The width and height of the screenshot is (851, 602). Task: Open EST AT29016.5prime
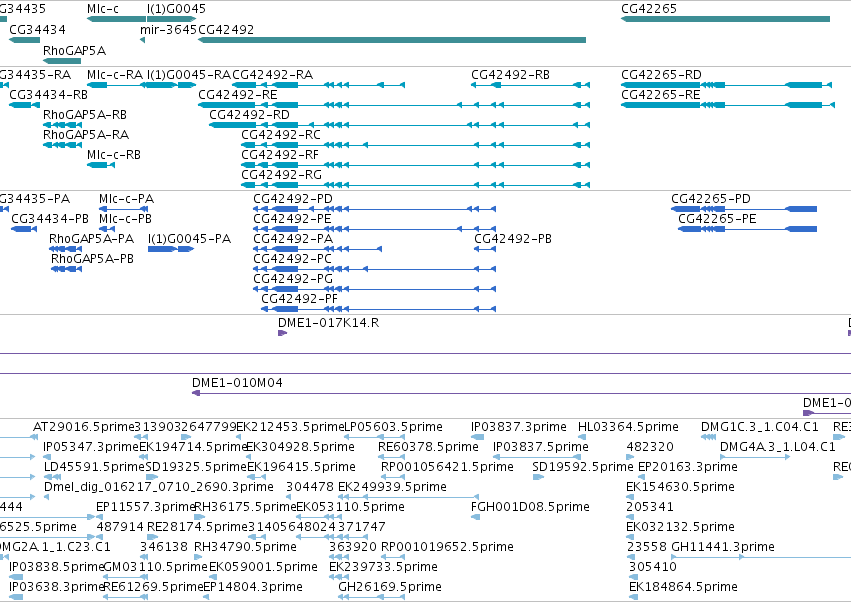34,437
